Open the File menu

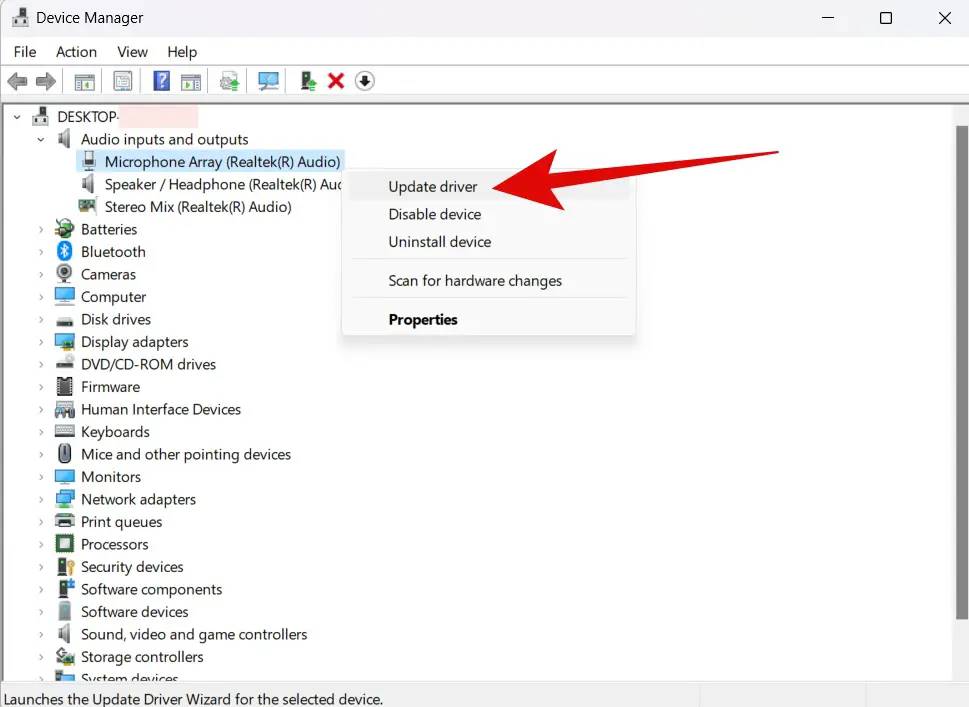(x=25, y=52)
